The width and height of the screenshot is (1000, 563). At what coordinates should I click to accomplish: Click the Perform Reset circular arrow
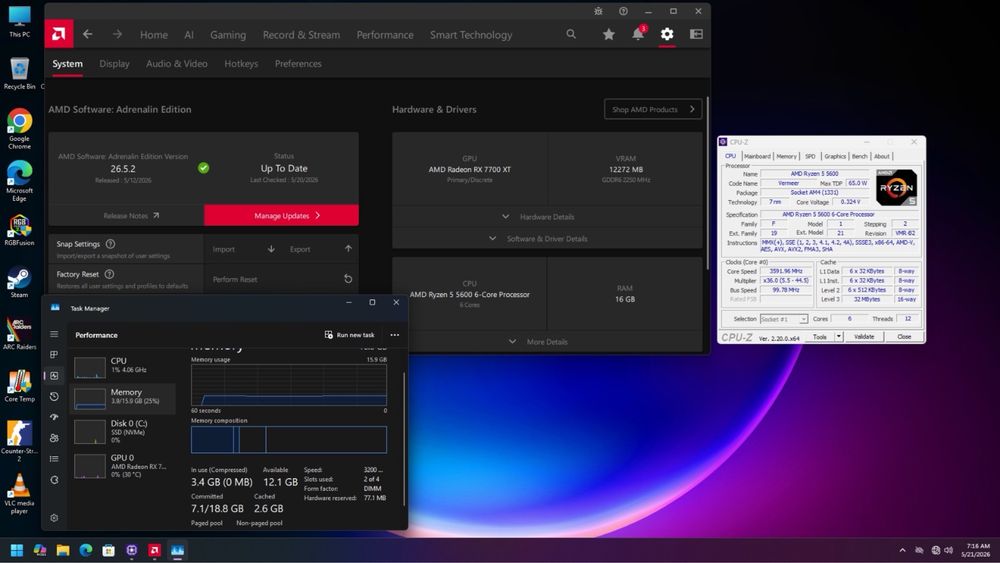click(348, 279)
